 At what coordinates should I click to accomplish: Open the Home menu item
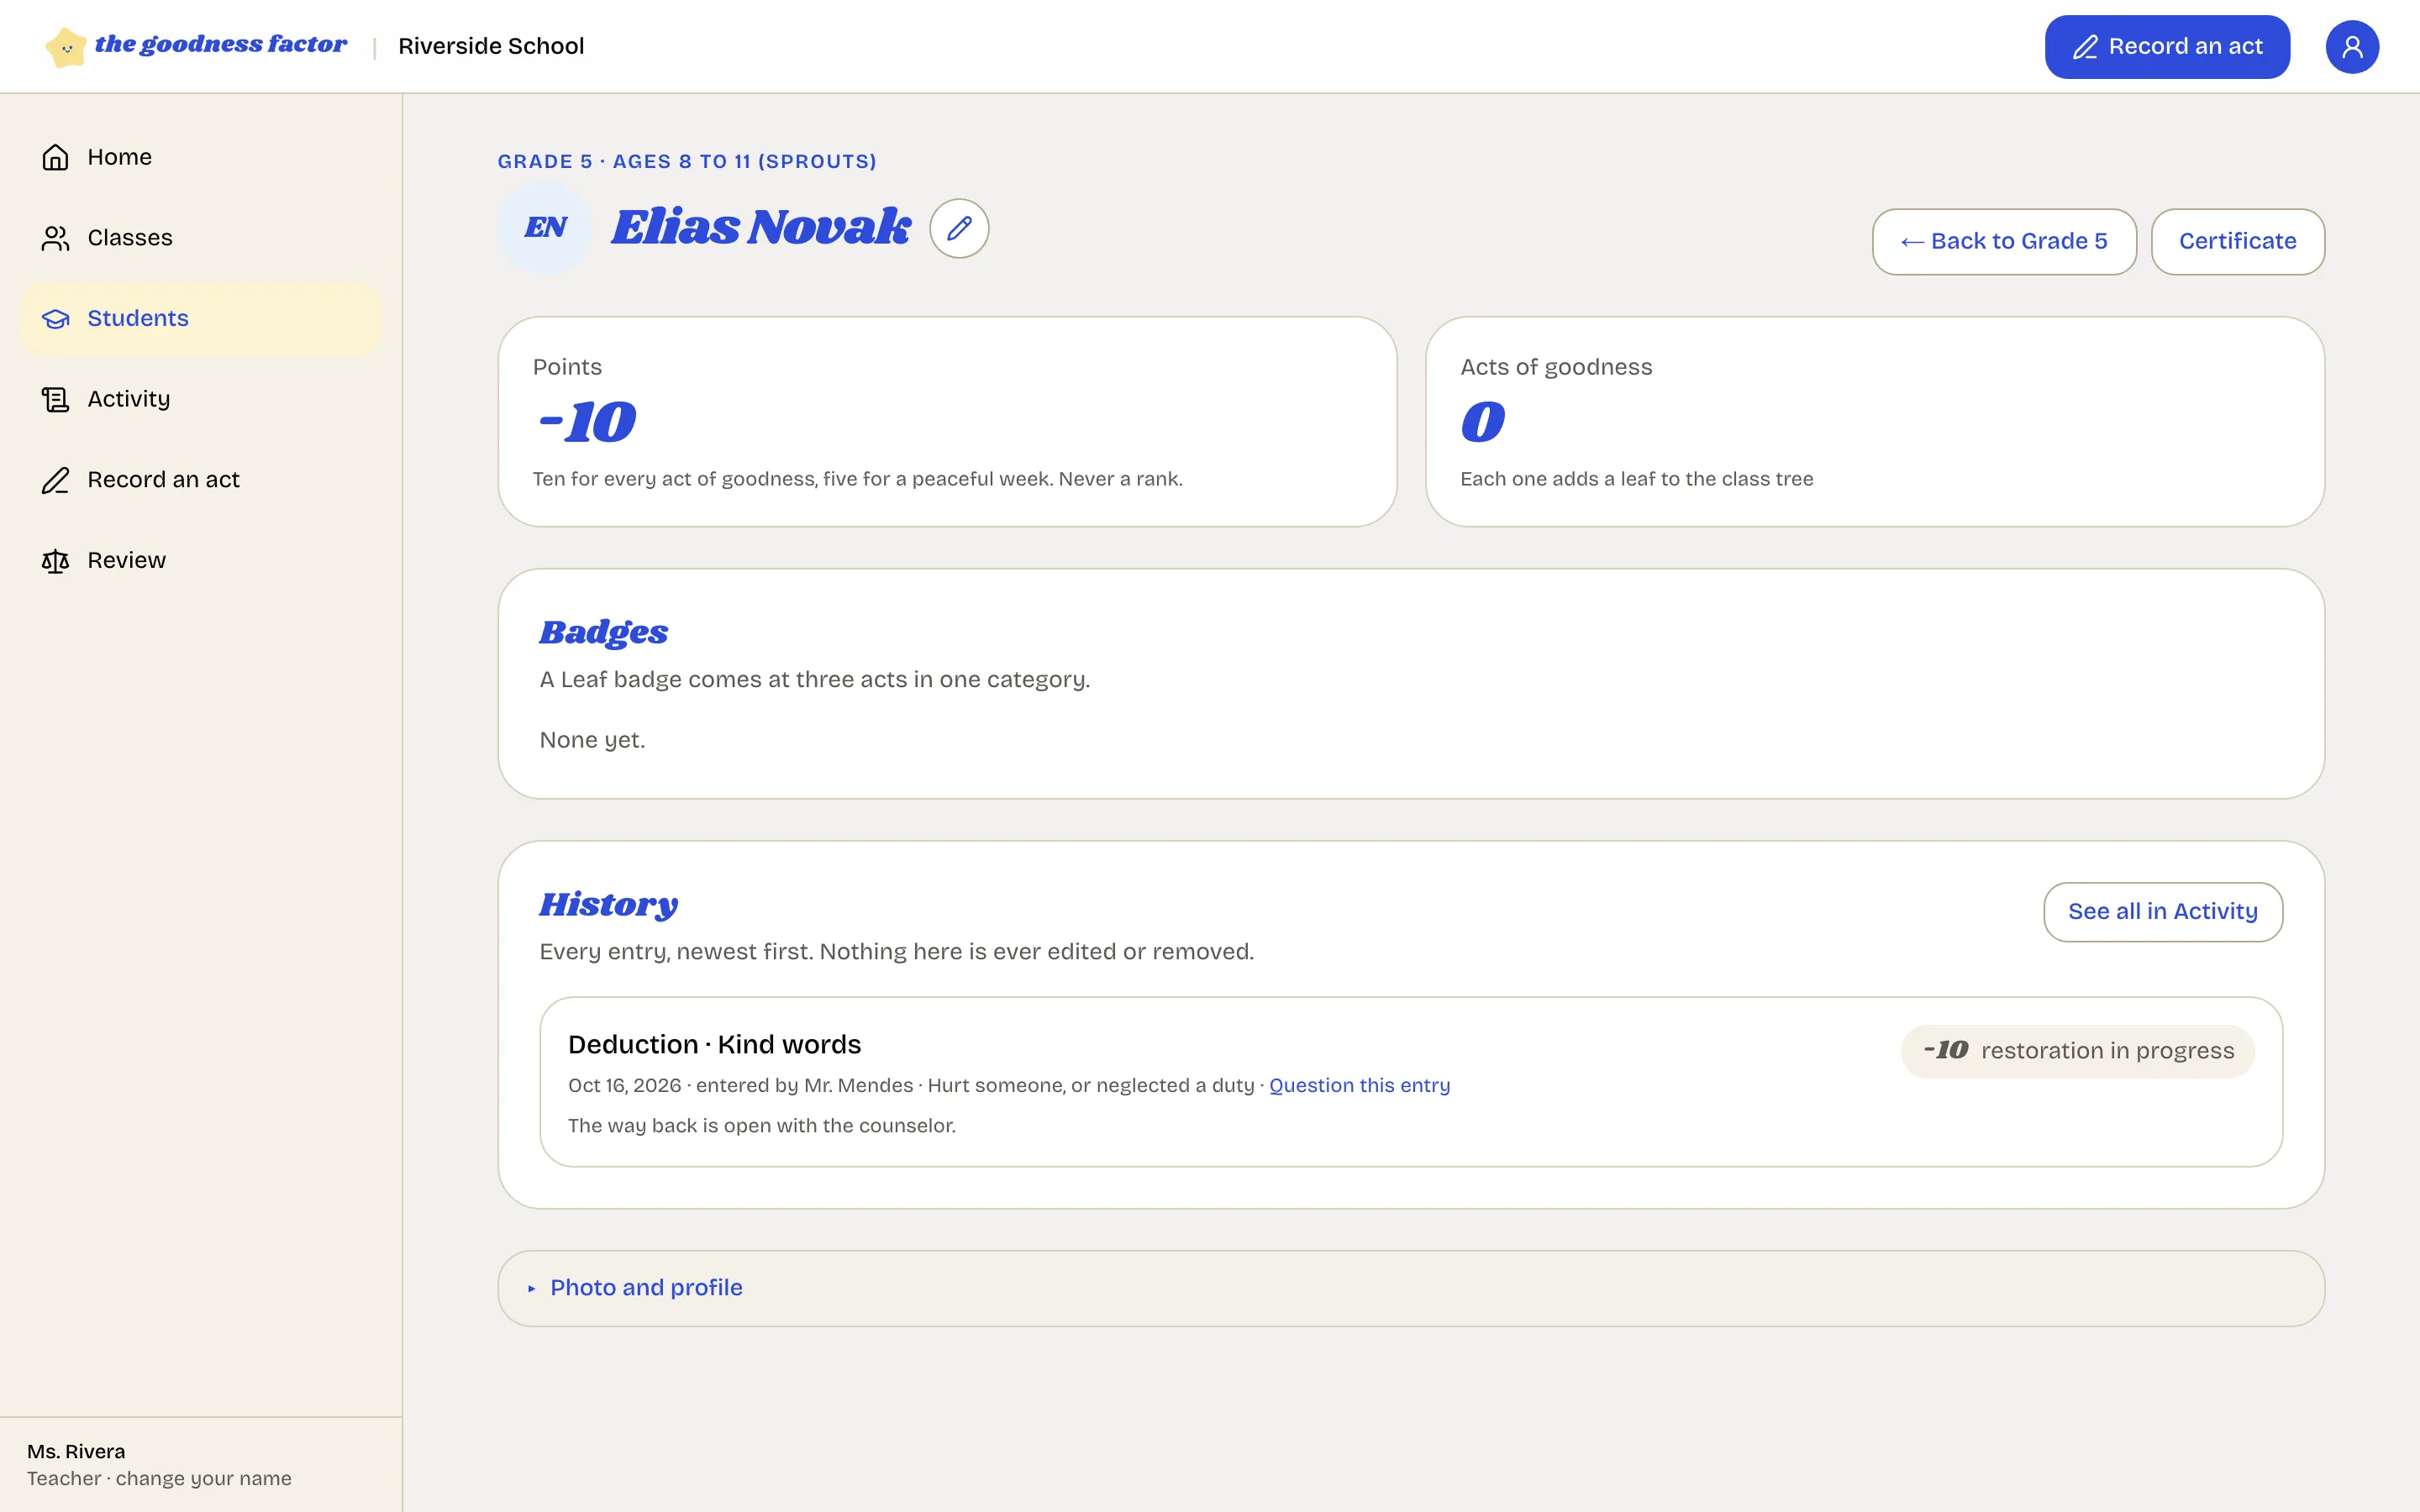coord(201,157)
